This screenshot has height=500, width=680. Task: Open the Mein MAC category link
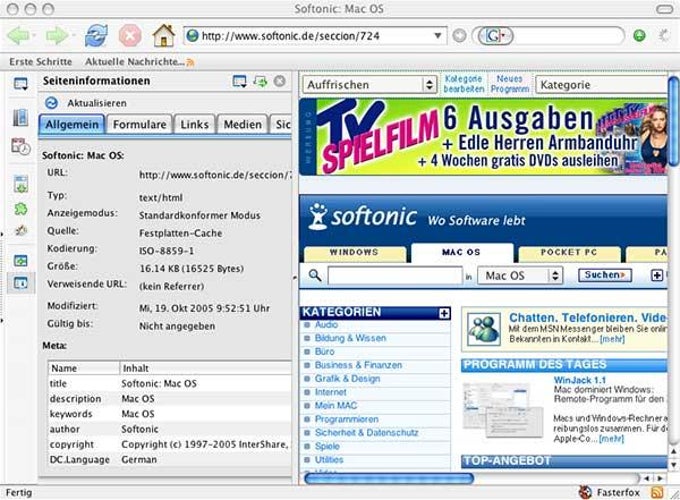tap(336, 405)
